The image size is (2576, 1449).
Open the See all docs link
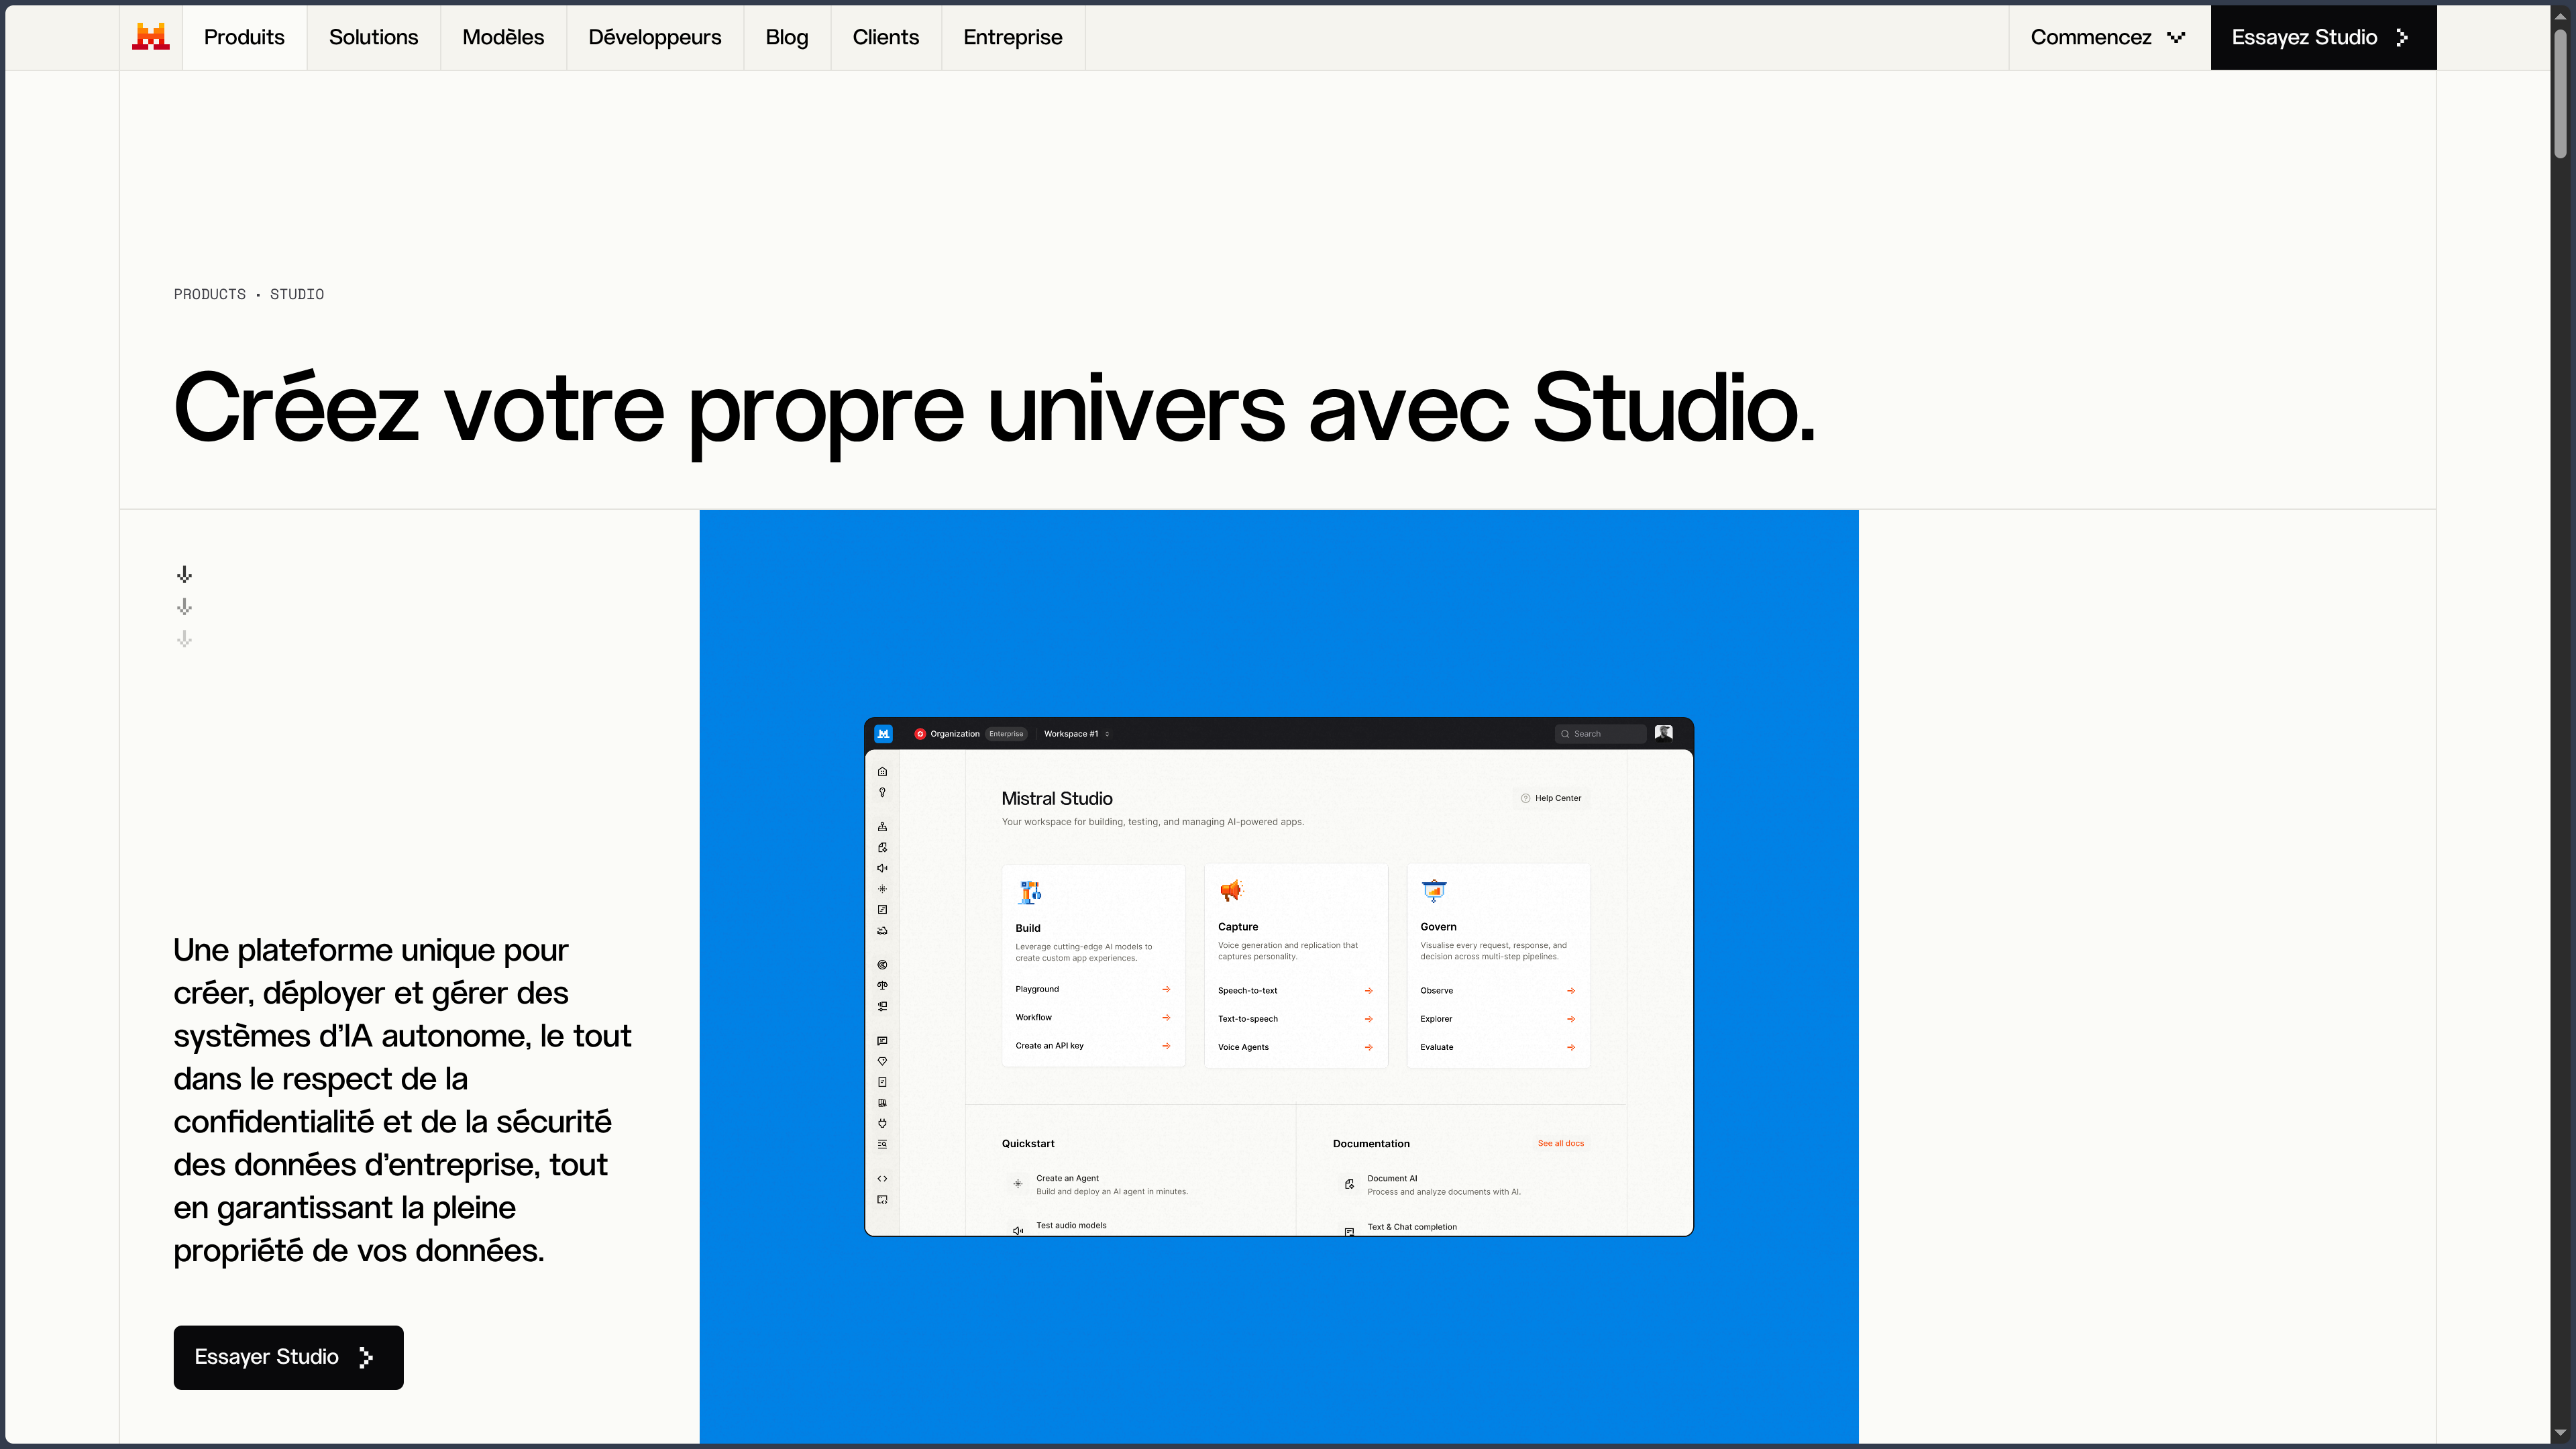click(x=1560, y=1143)
